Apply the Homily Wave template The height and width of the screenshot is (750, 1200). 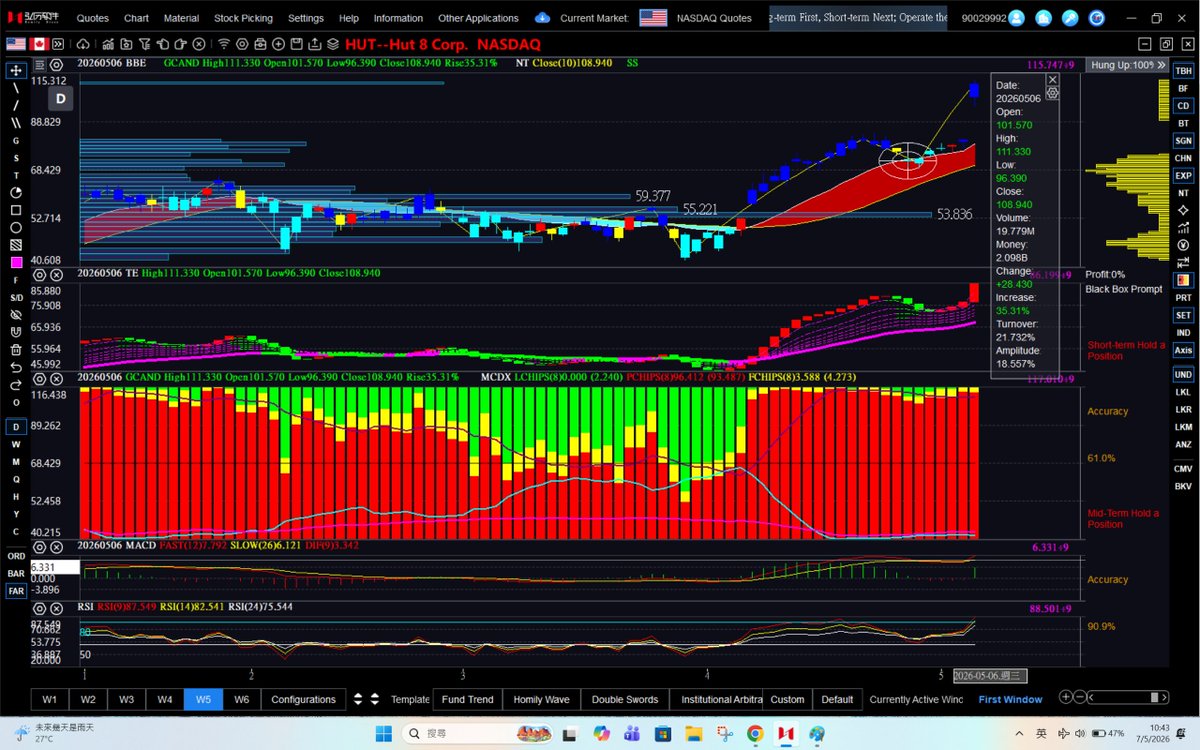click(541, 699)
